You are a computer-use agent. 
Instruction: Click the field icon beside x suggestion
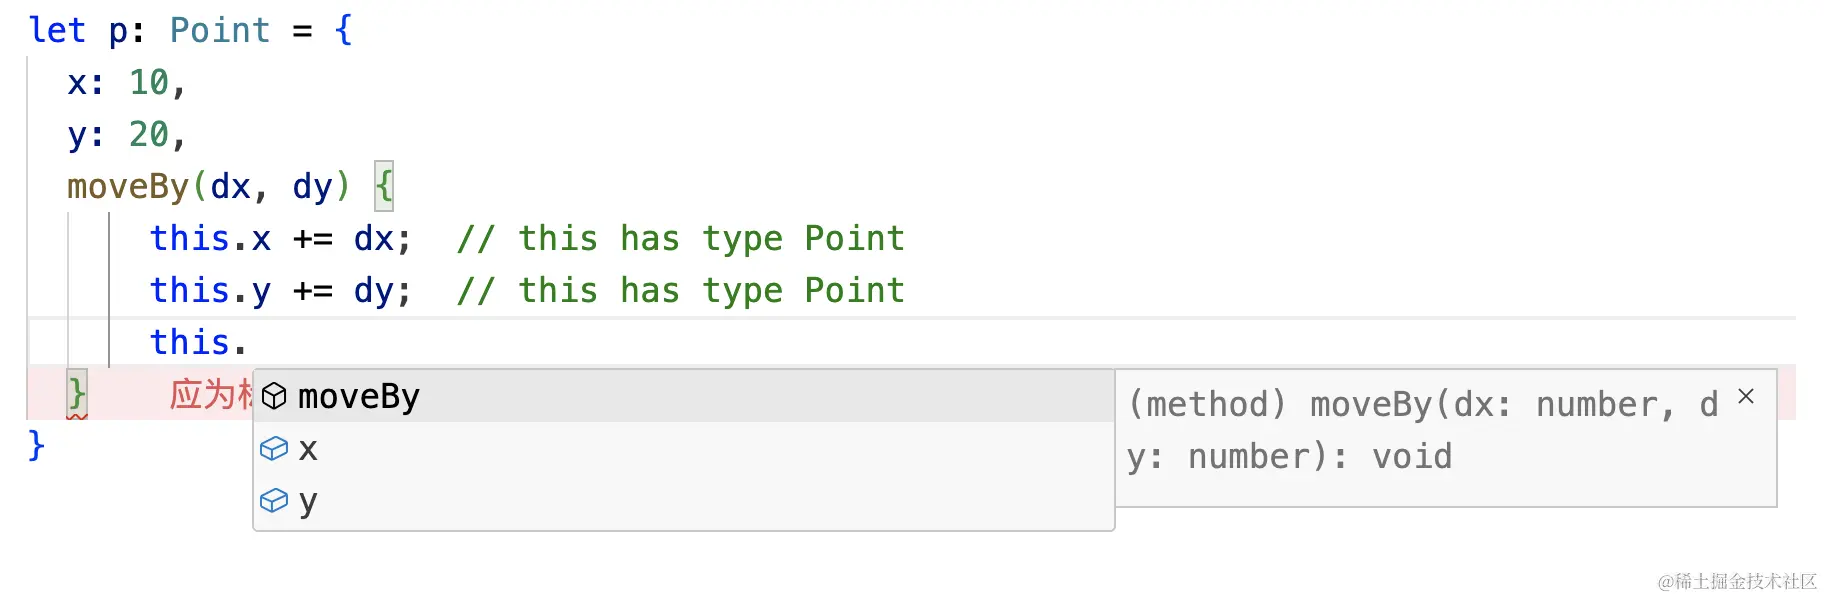(x=274, y=449)
